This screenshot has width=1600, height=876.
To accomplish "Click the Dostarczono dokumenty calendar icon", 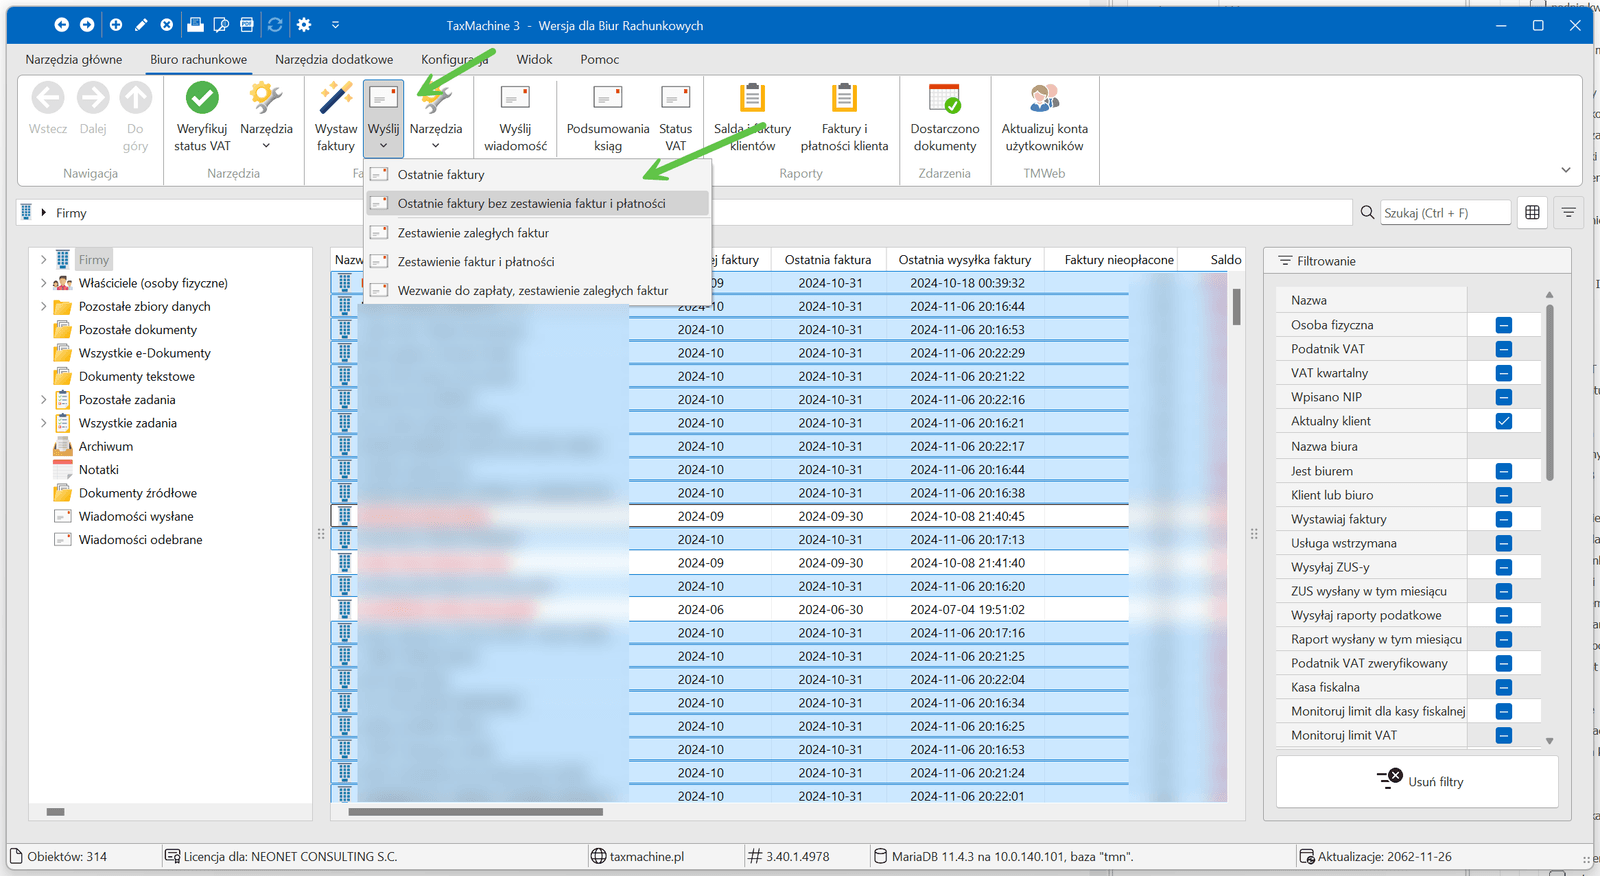I will click(x=944, y=99).
